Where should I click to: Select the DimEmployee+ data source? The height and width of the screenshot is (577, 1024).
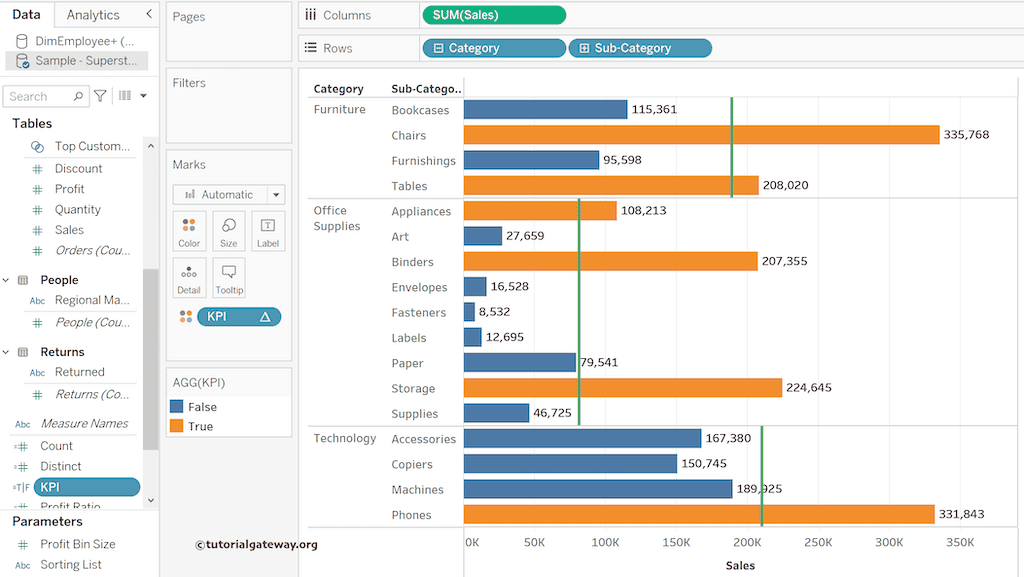[80, 40]
